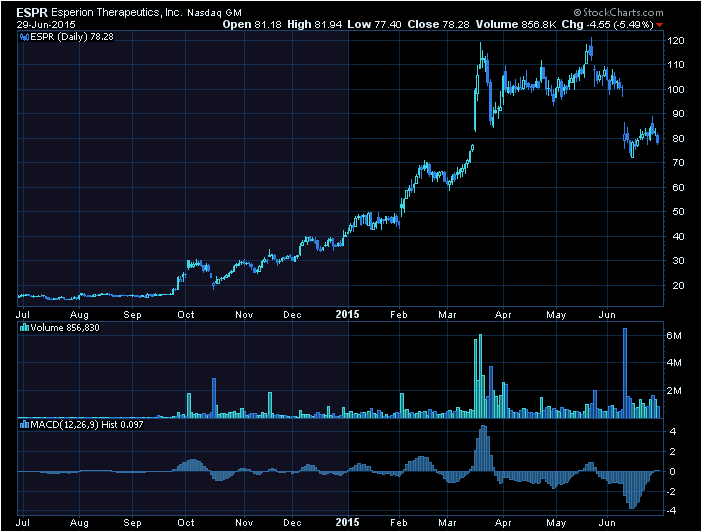Image resolution: width=702 pixels, height=532 pixels.
Task: Click the lowest MACD histogram trough in June
Action: [632, 490]
